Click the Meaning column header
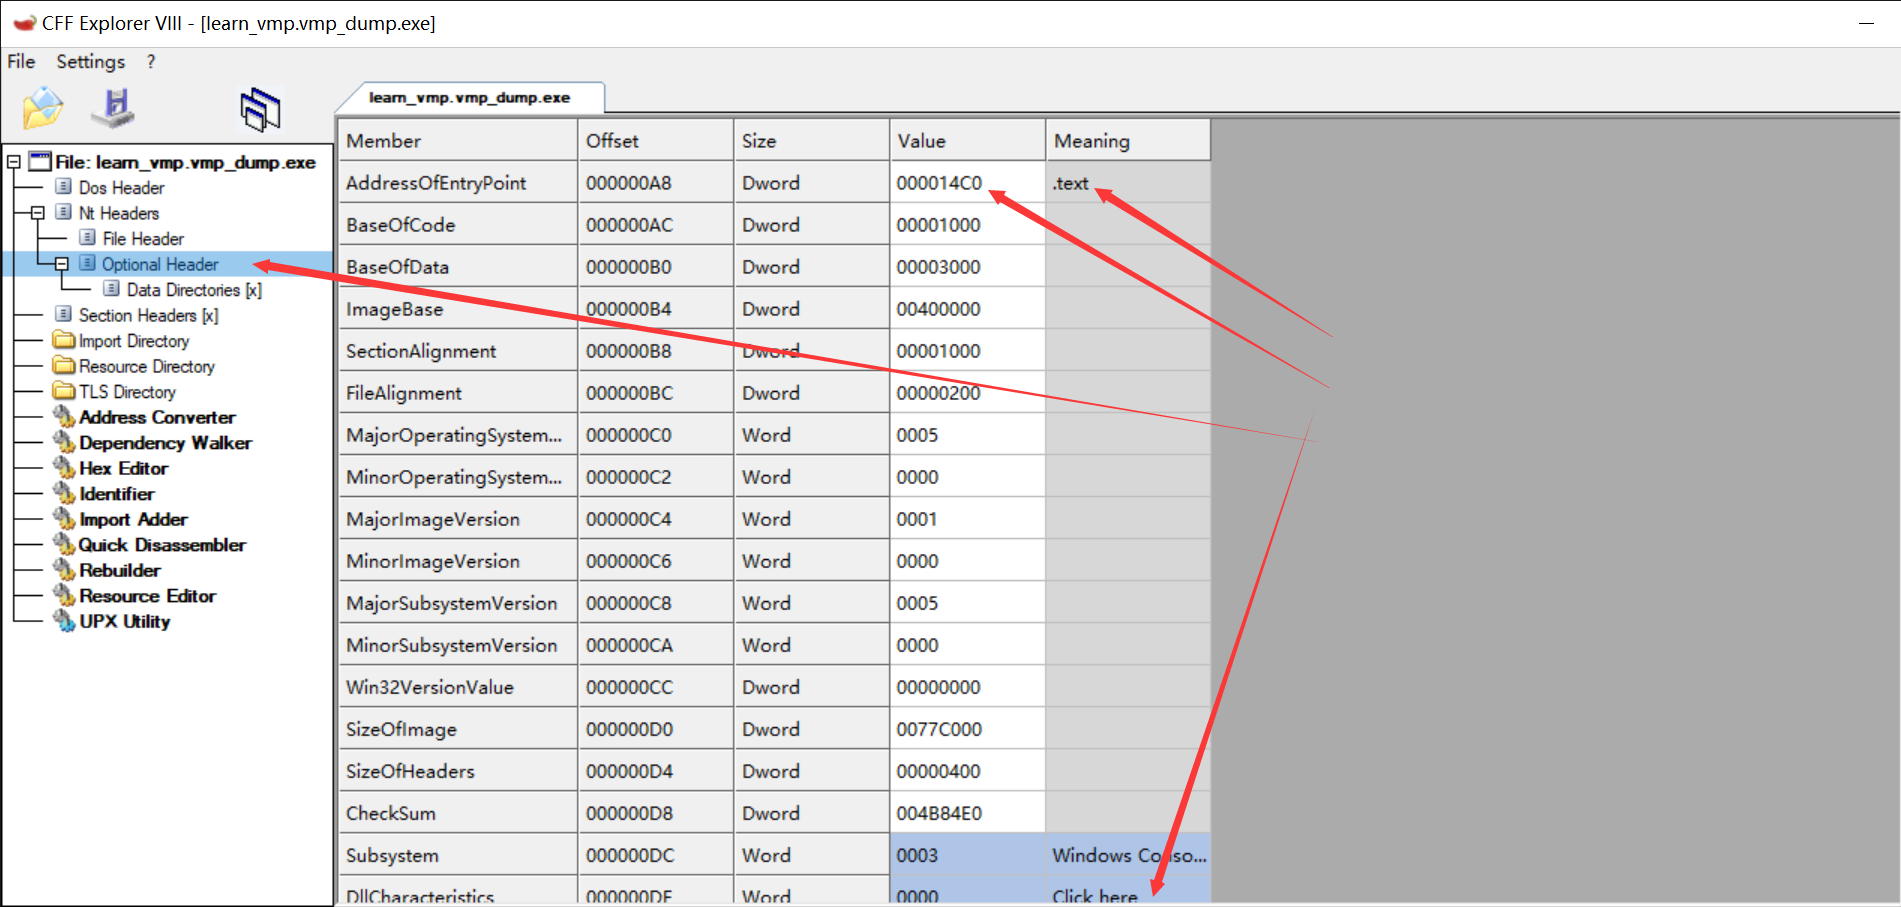 (1129, 141)
